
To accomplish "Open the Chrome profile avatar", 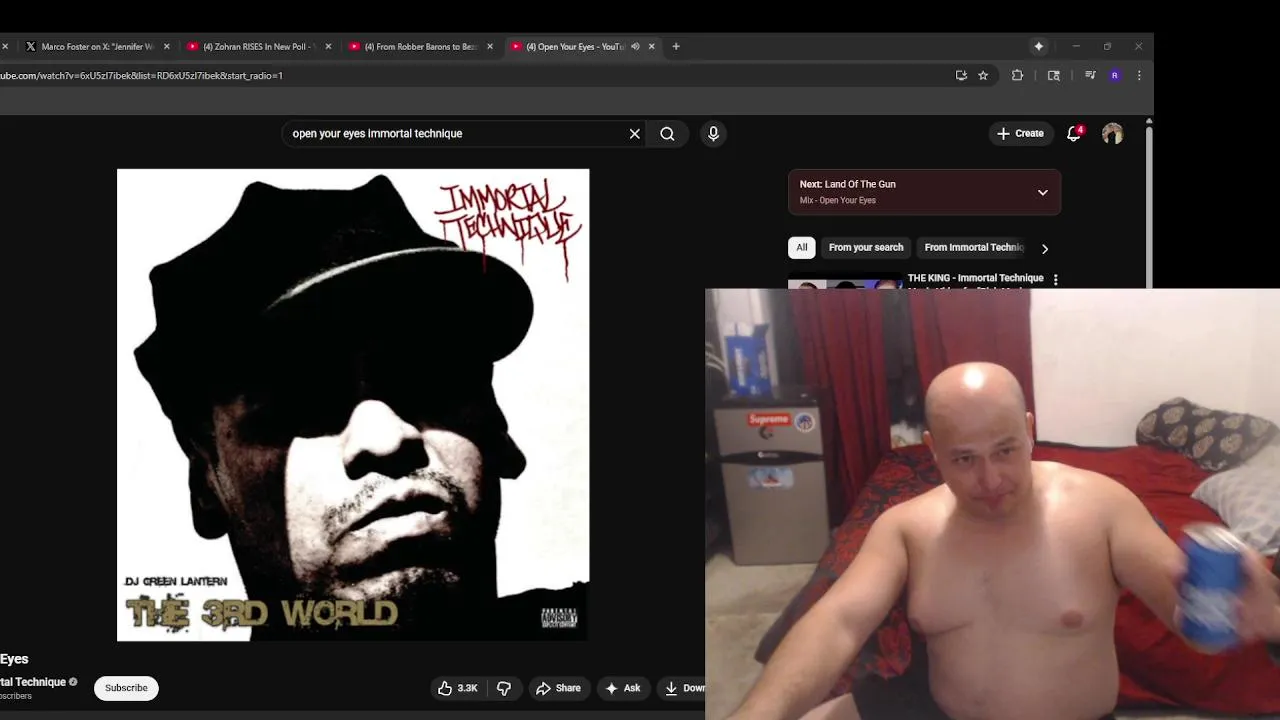I will coord(1115,75).
